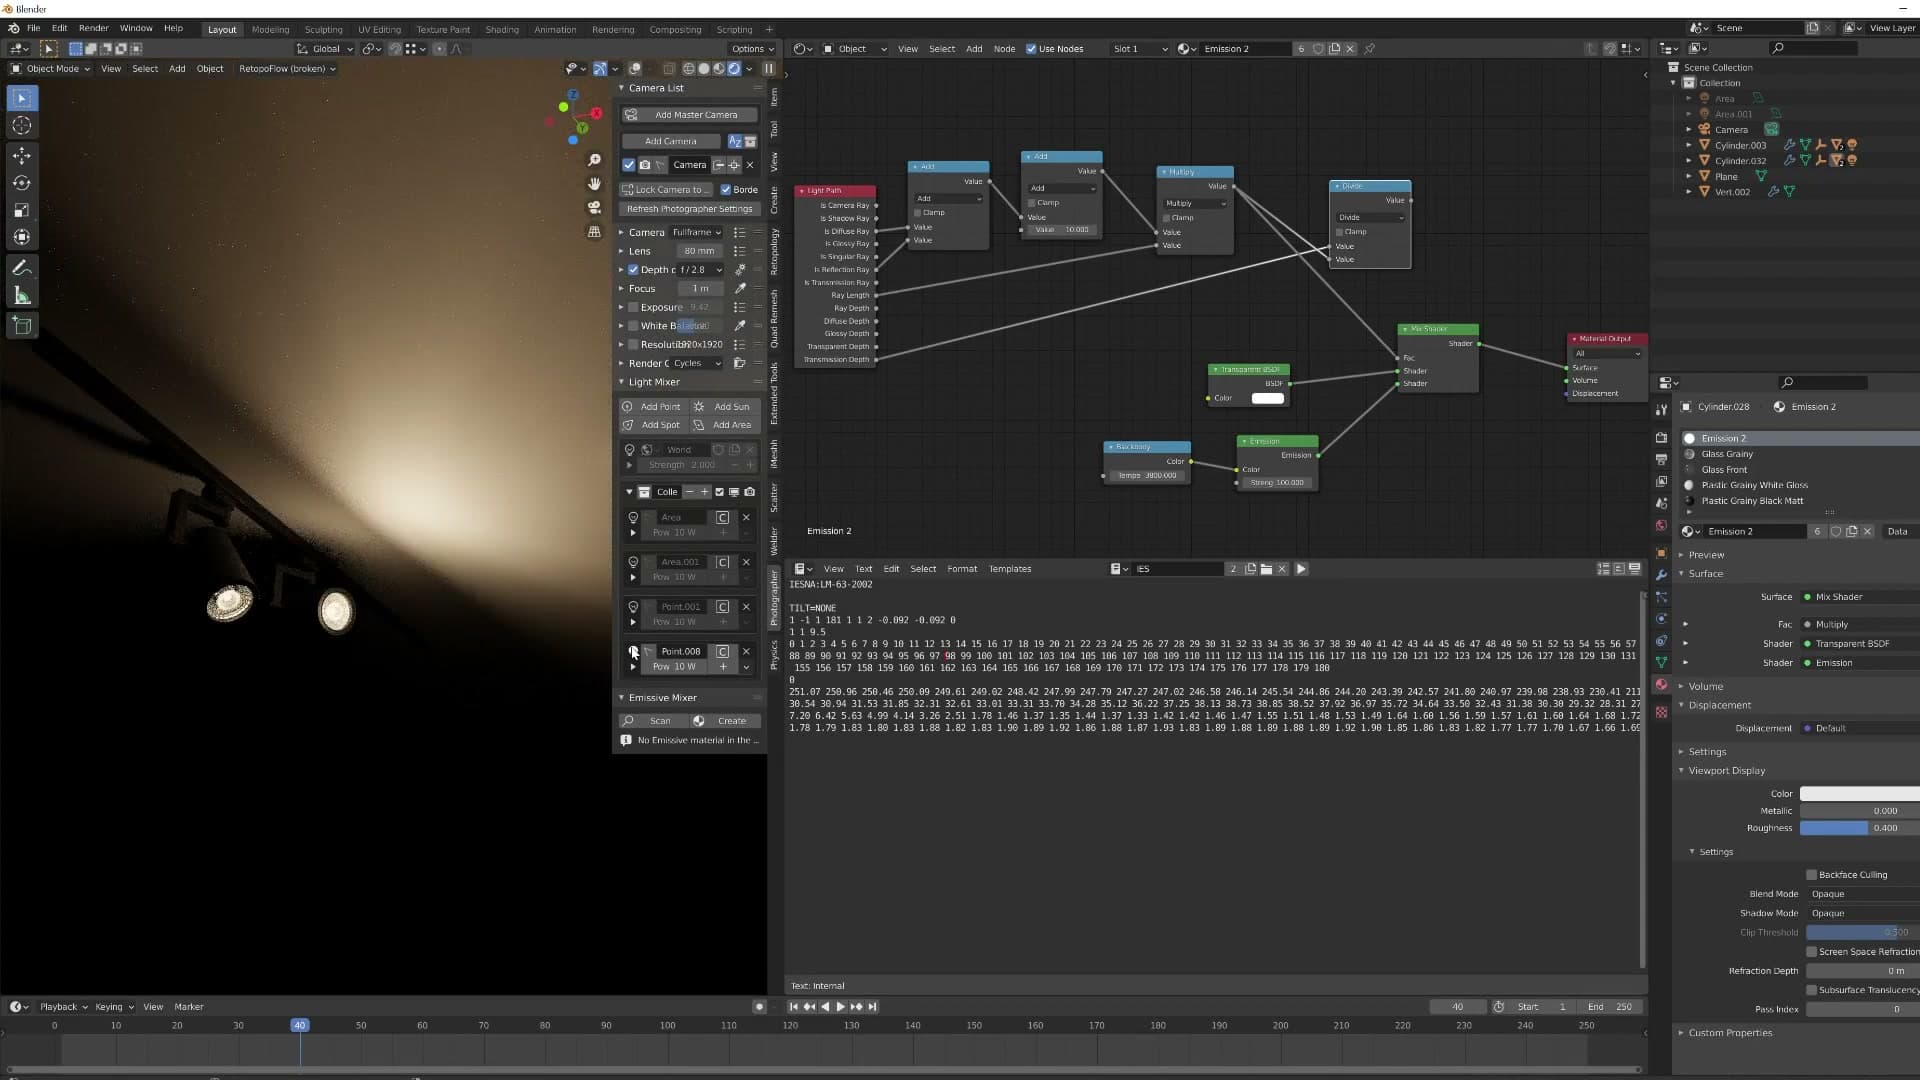Choose the Transform tool

tap(22, 238)
